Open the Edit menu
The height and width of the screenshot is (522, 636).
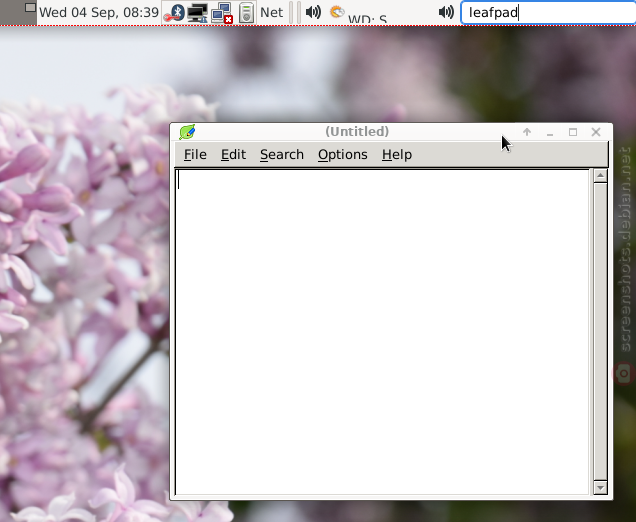pyautogui.click(x=233, y=155)
